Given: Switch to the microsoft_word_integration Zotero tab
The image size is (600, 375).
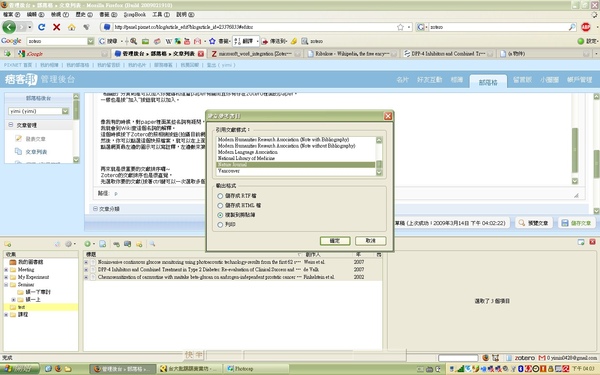Looking at the screenshot, I should (254, 54).
